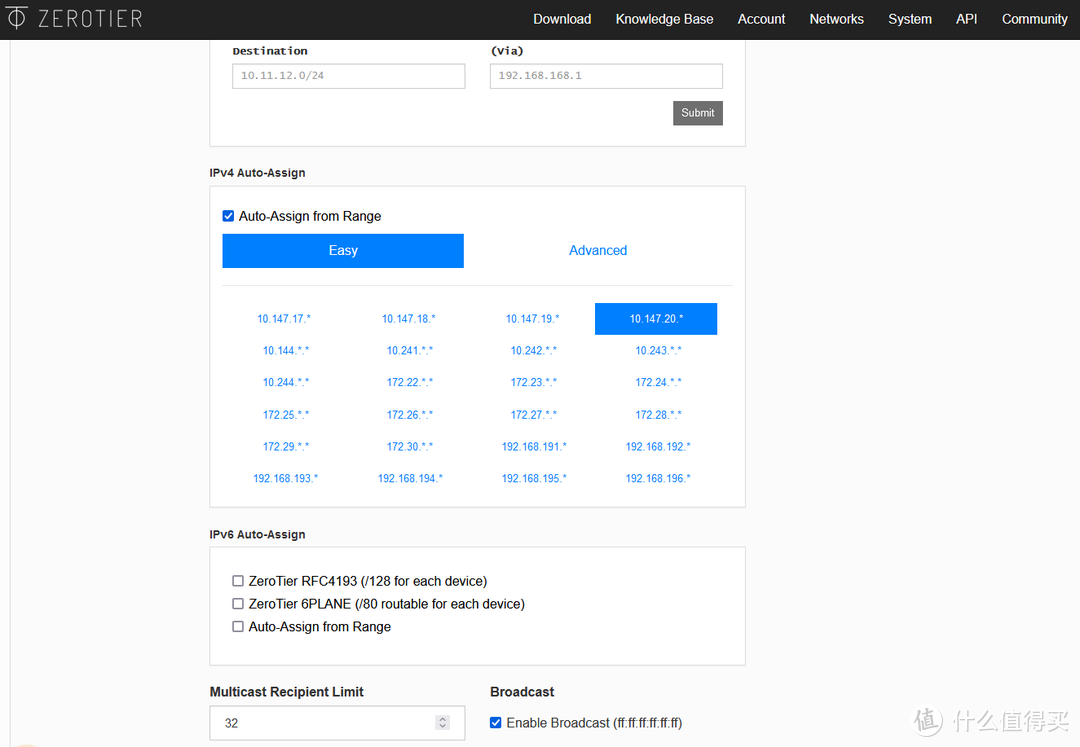Pick the 172.22.*.* address range
This screenshot has width=1080, height=747.
coord(410,383)
